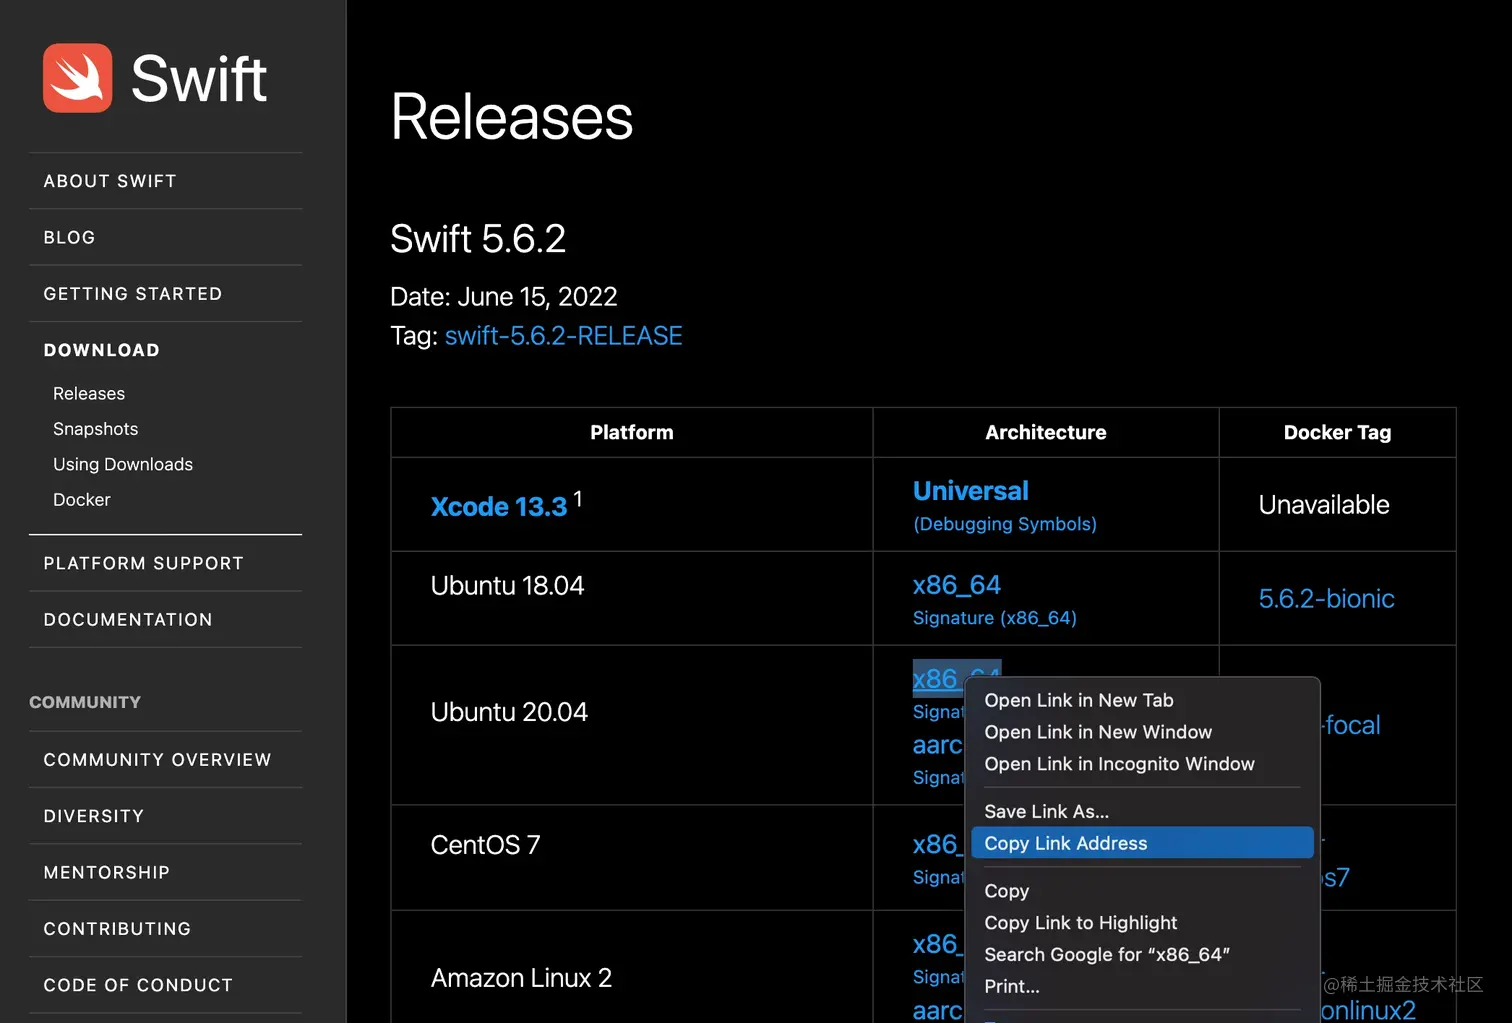This screenshot has height=1023, width=1512.
Task: Open Community Overview page
Action: tap(158, 760)
